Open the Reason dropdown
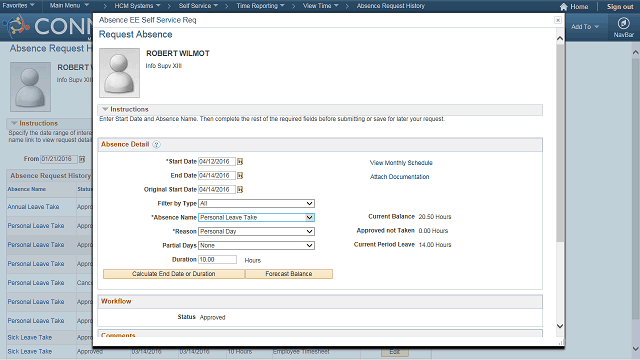Image resolution: width=640 pixels, height=360 pixels. tap(256, 231)
